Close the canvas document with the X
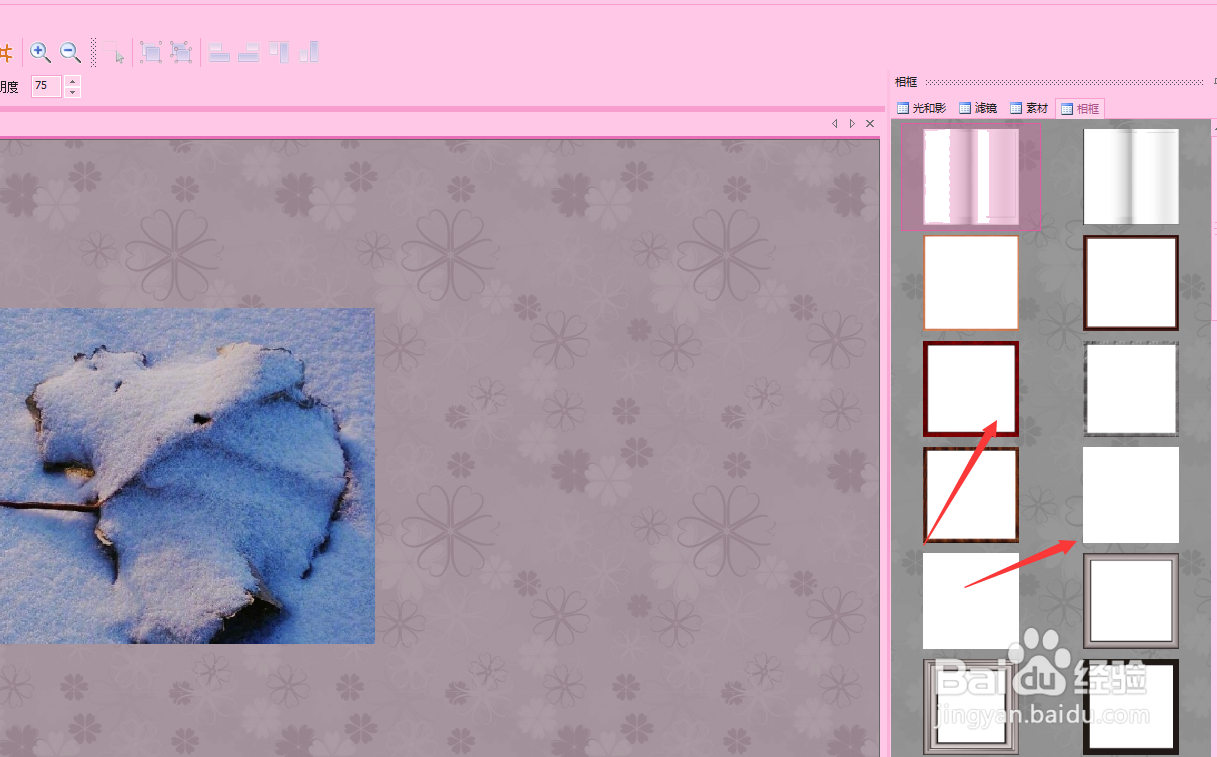Image resolution: width=1217 pixels, height=757 pixels. 870,123
